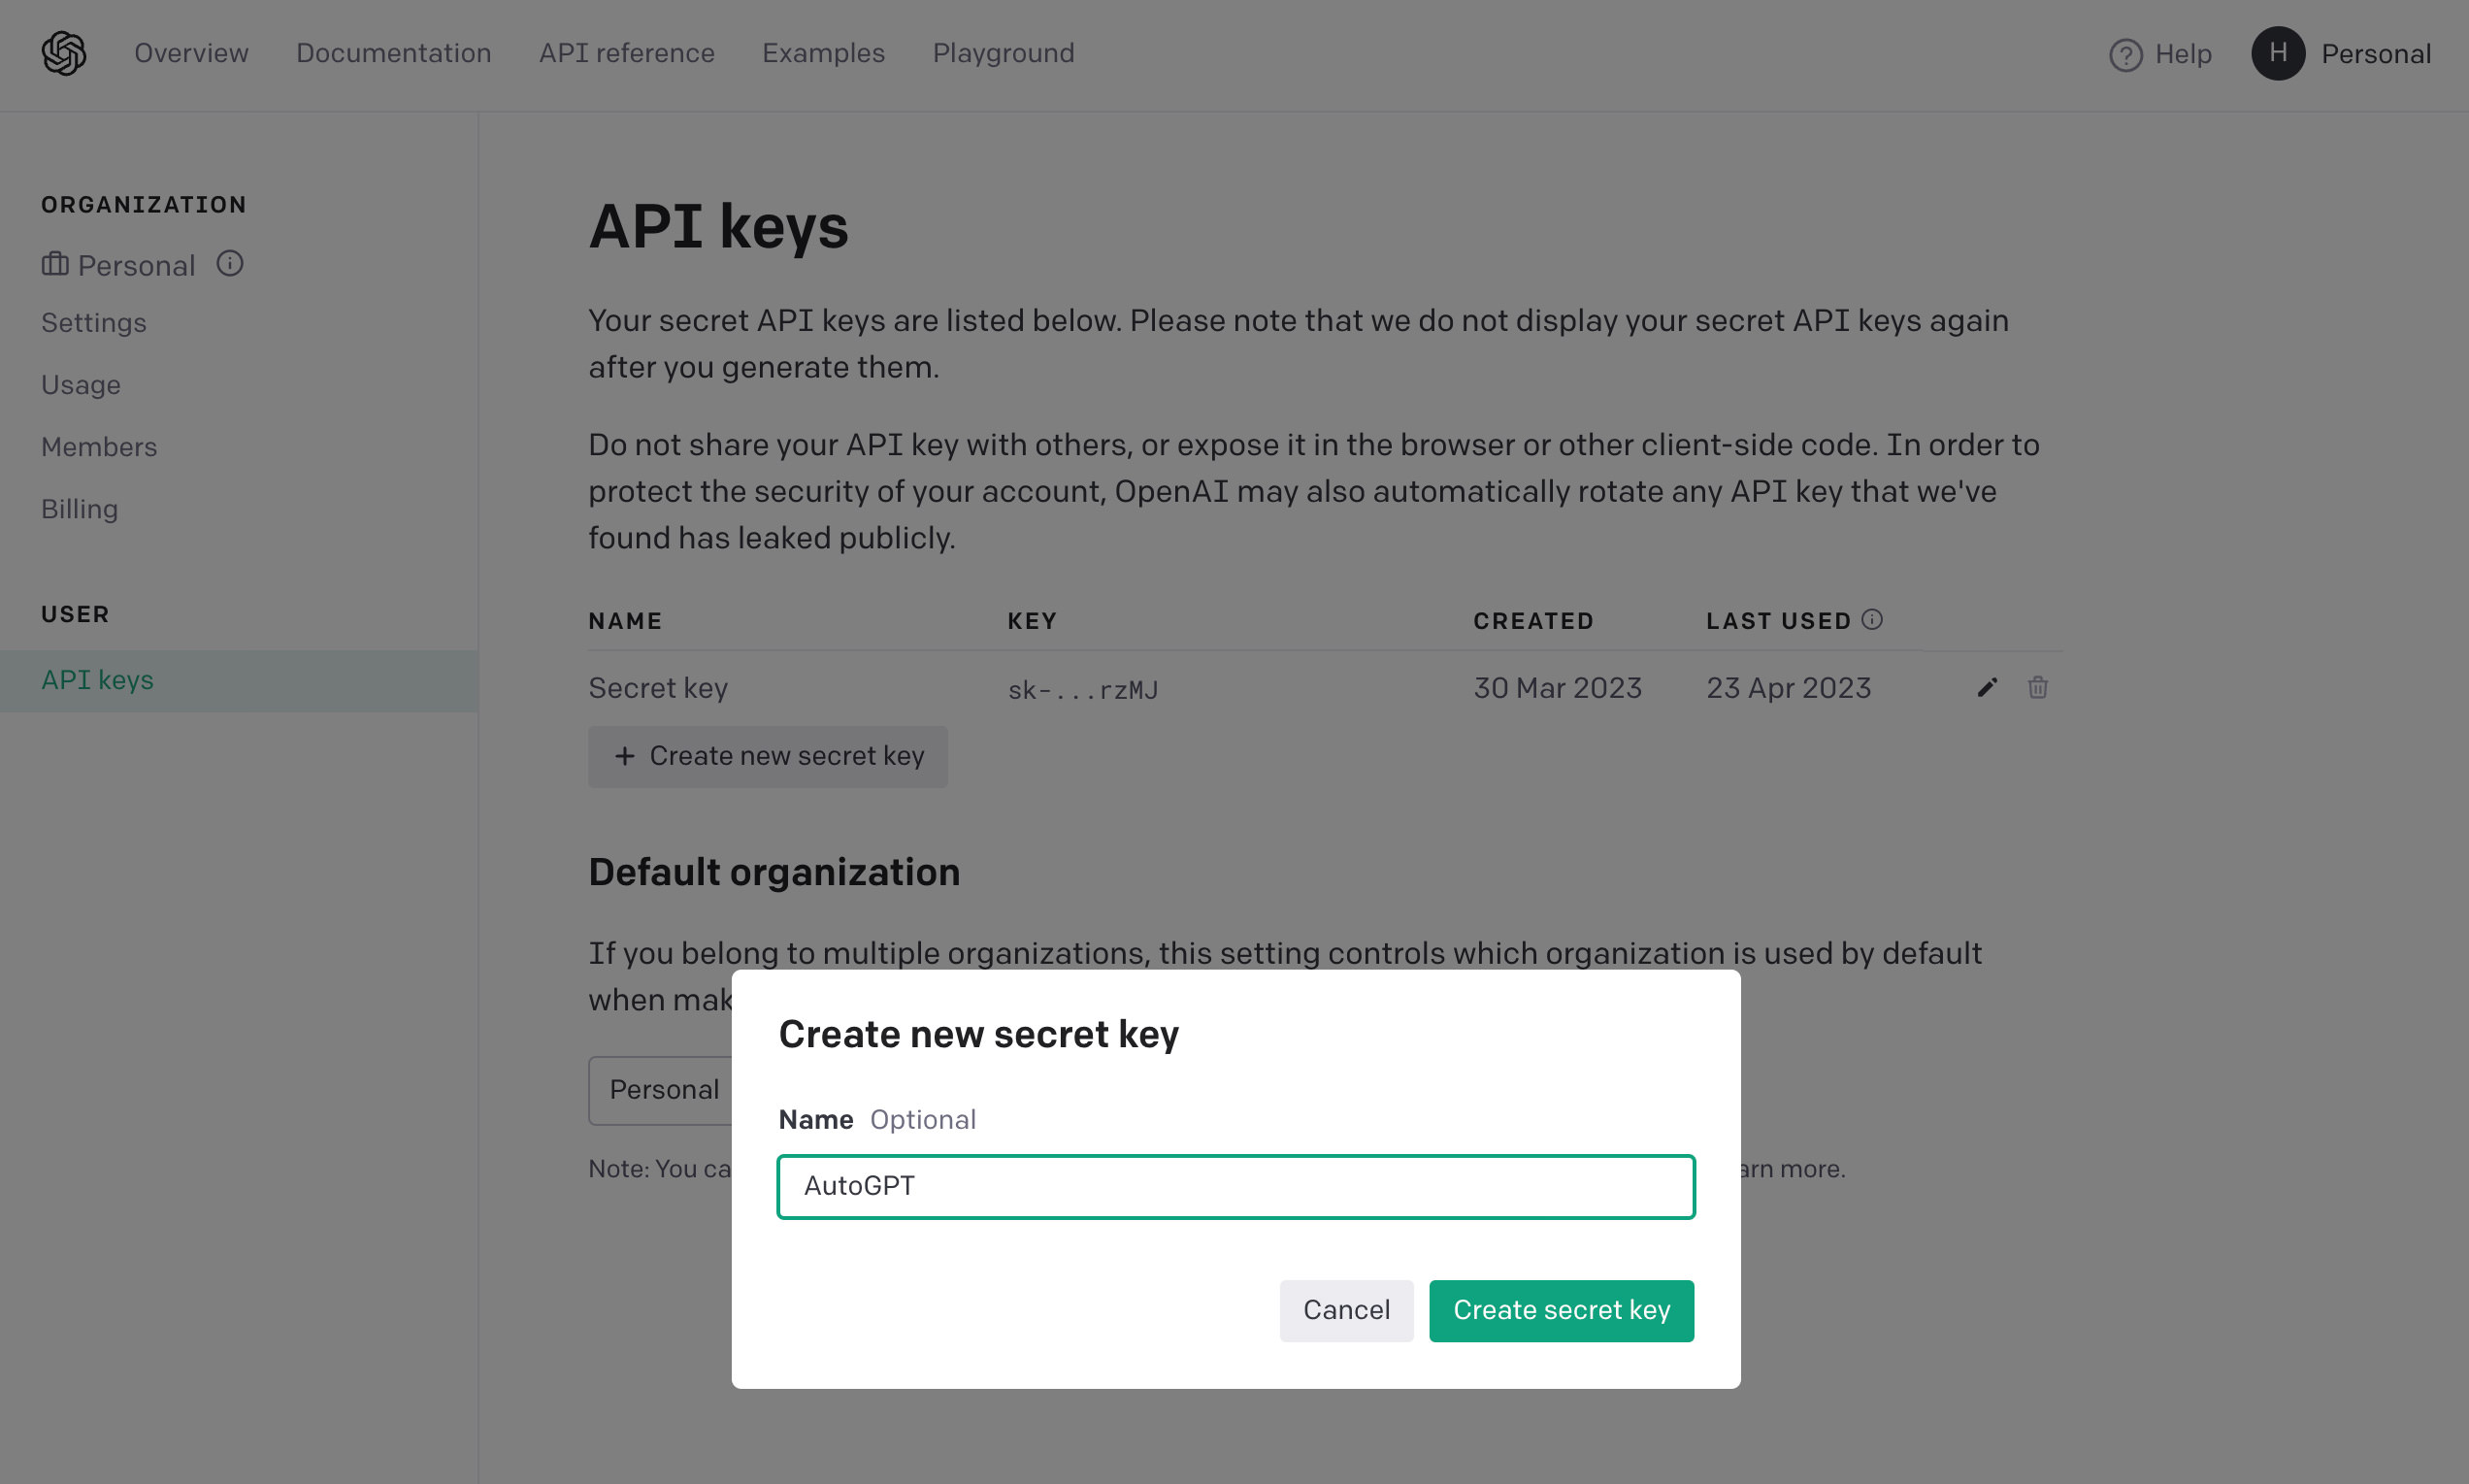Click the OpenAI logo icon

pos(64,53)
